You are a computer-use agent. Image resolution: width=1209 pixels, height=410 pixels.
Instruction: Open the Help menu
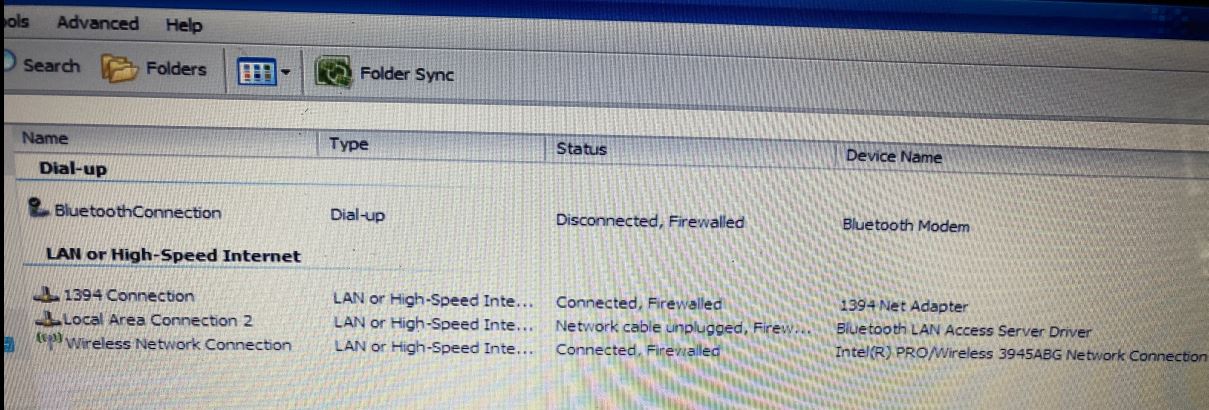(x=184, y=25)
